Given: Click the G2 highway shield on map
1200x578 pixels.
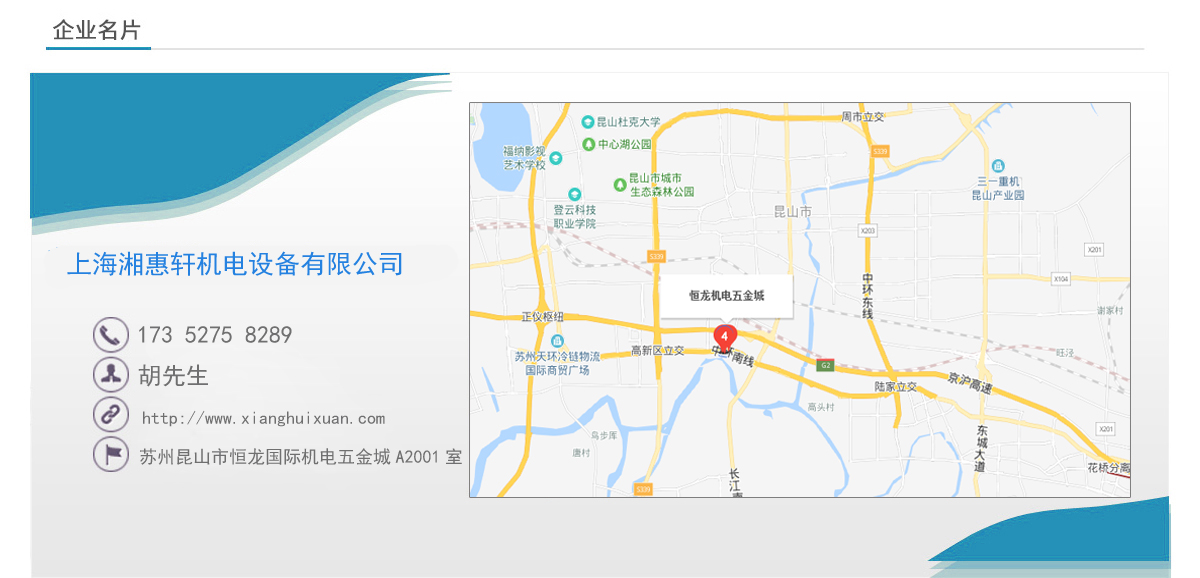Looking at the screenshot, I should [x=826, y=365].
